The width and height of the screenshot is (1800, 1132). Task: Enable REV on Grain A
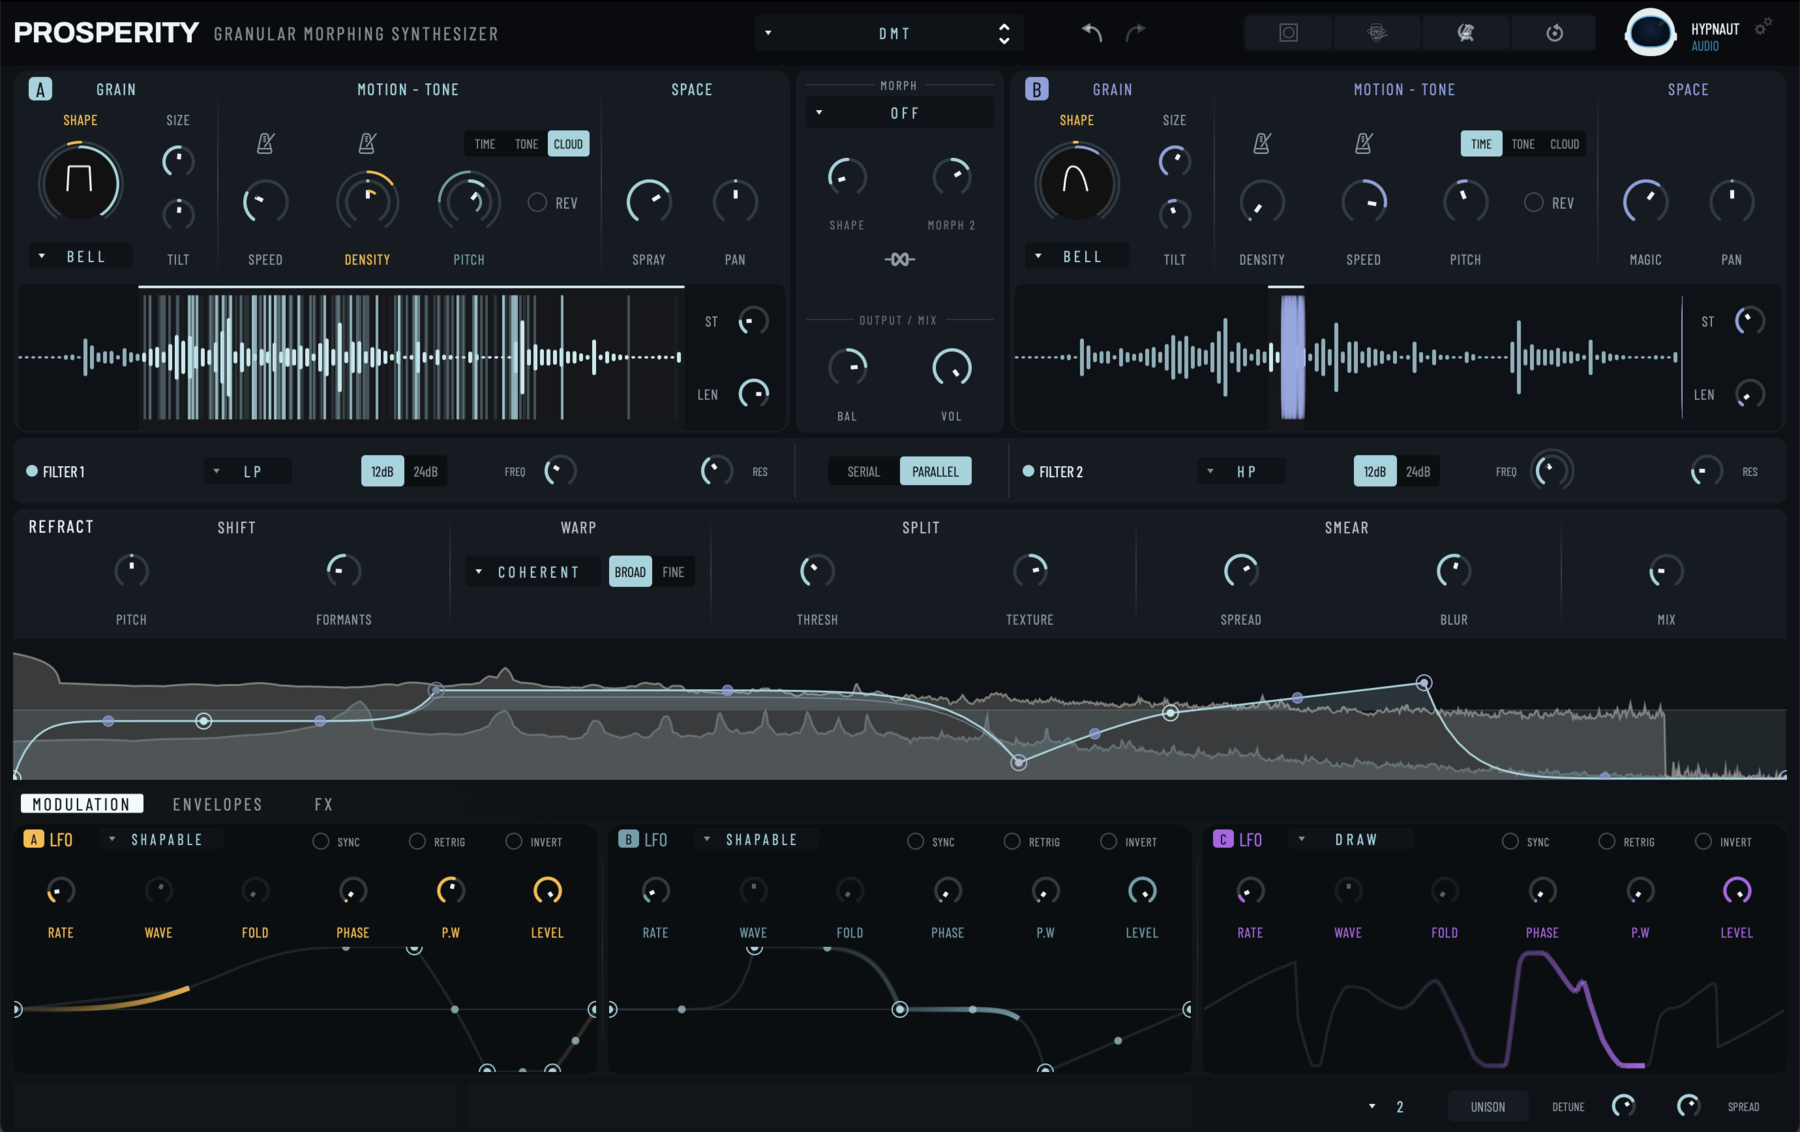click(537, 203)
